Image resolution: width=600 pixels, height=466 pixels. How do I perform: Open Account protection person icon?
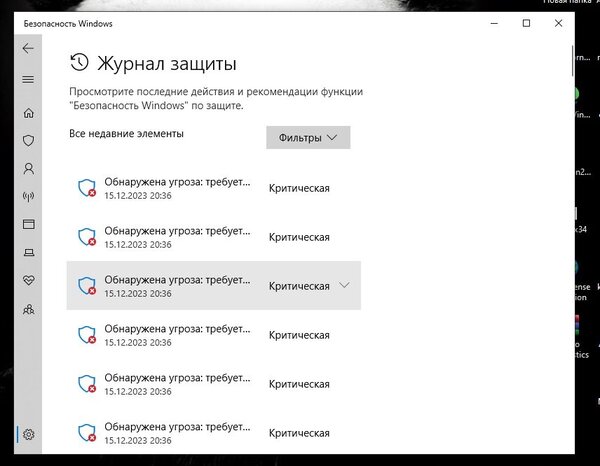[x=29, y=169]
